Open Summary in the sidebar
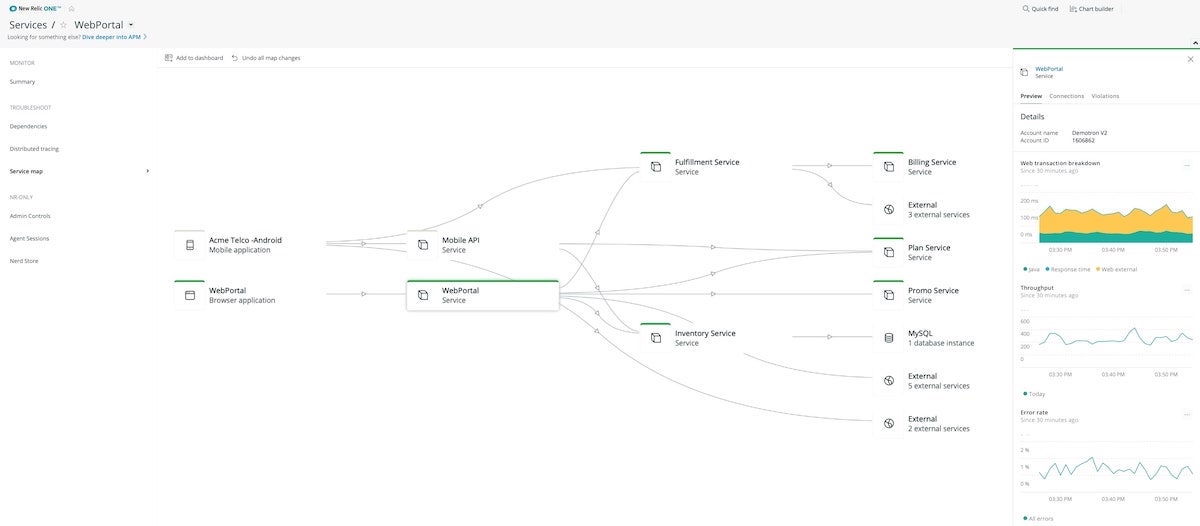 22,82
